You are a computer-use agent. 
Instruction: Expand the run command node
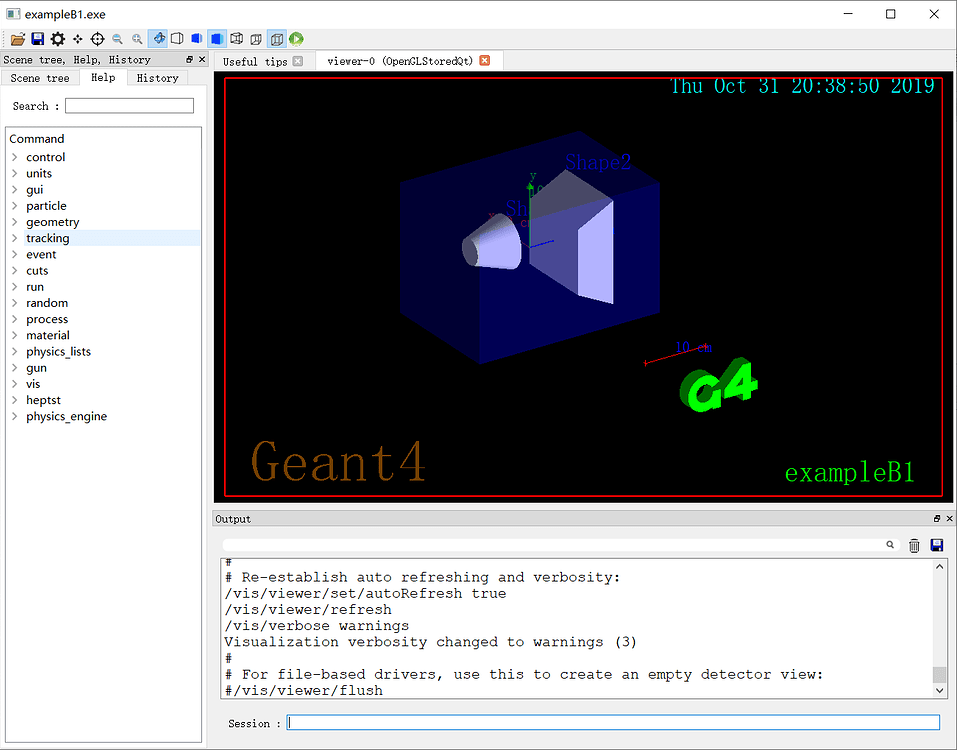pos(16,286)
